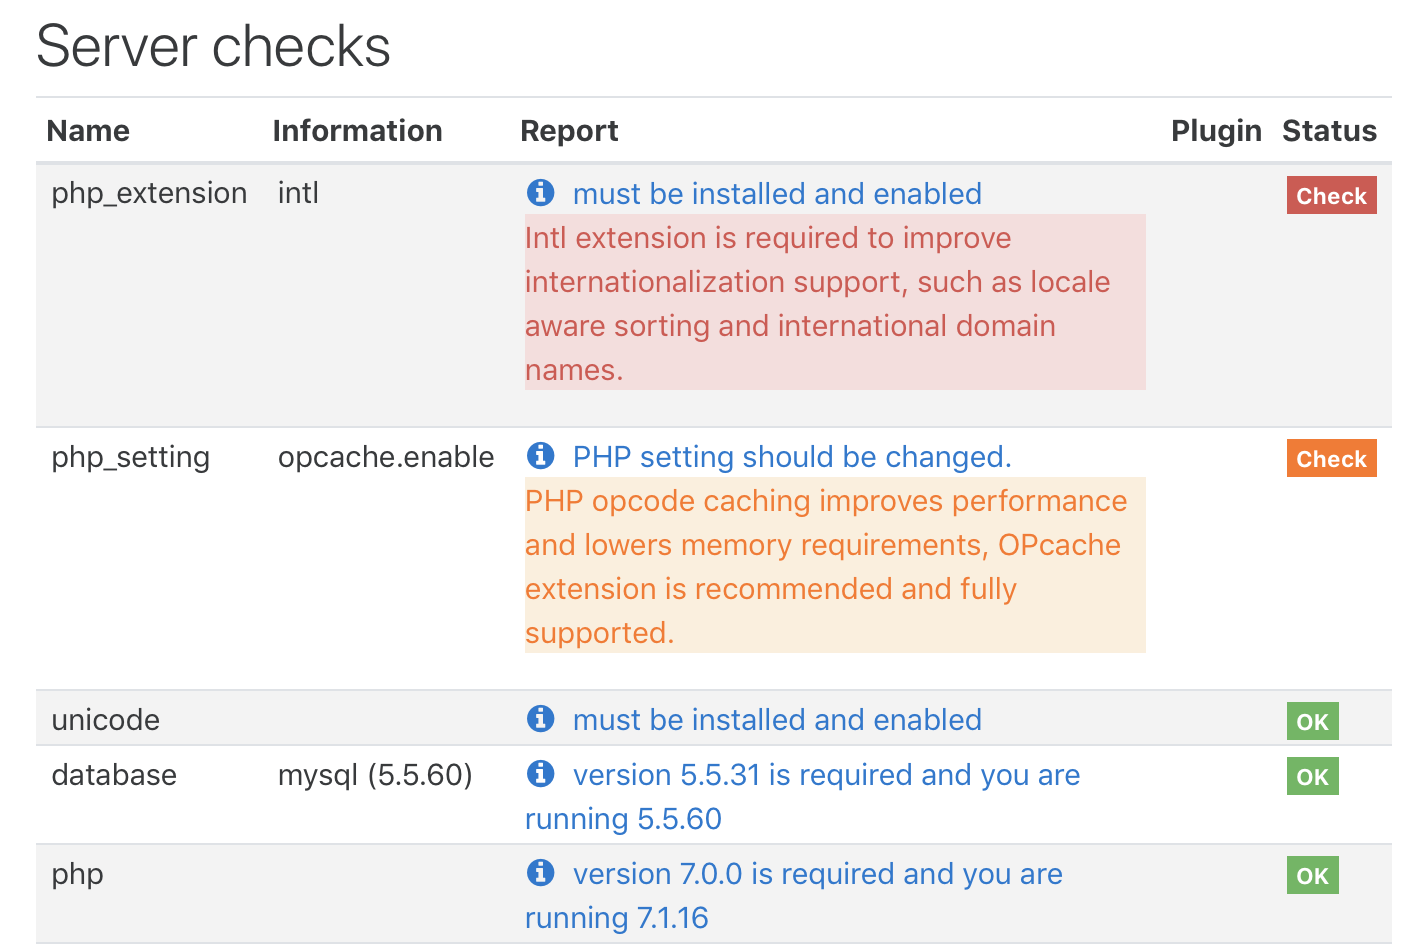1428x948 pixels.
Task: Click the info icon in the php version row
Action: coord(540,872)
